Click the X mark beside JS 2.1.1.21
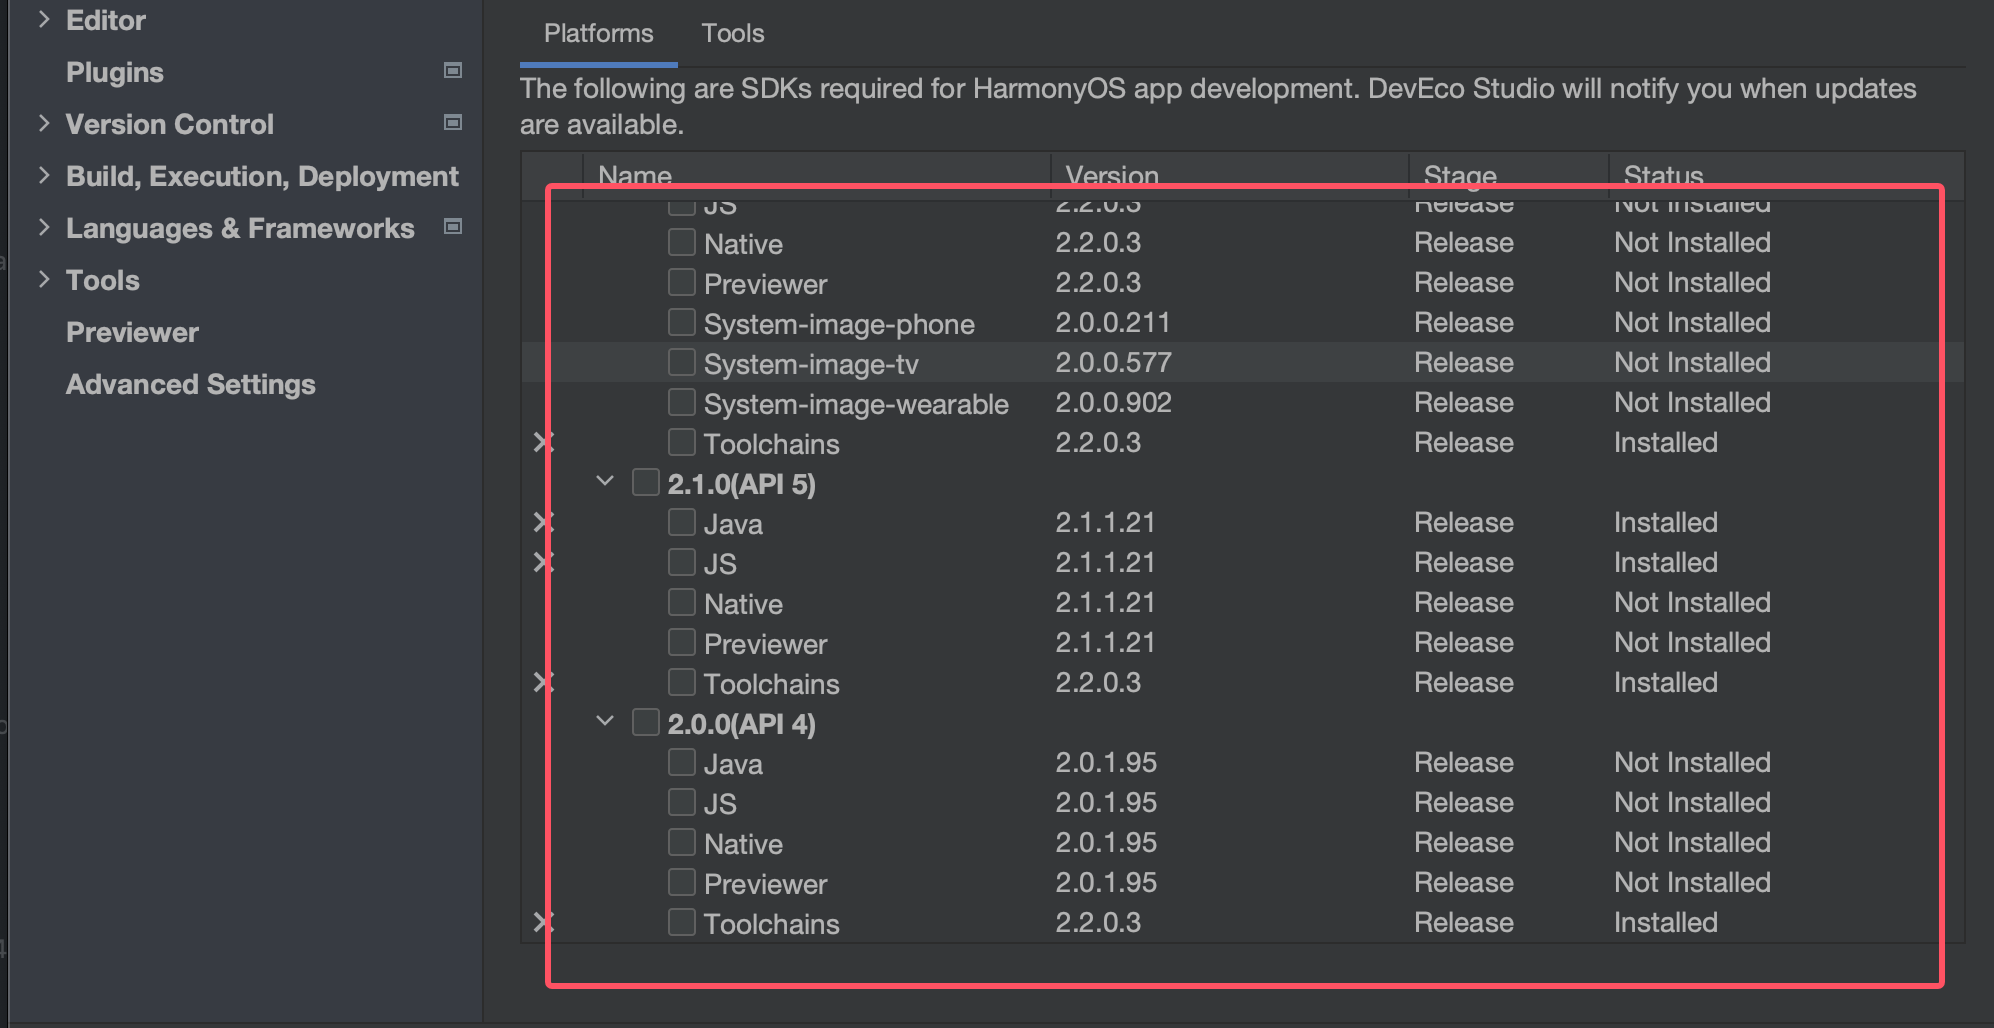 click(x=543, y=562)
